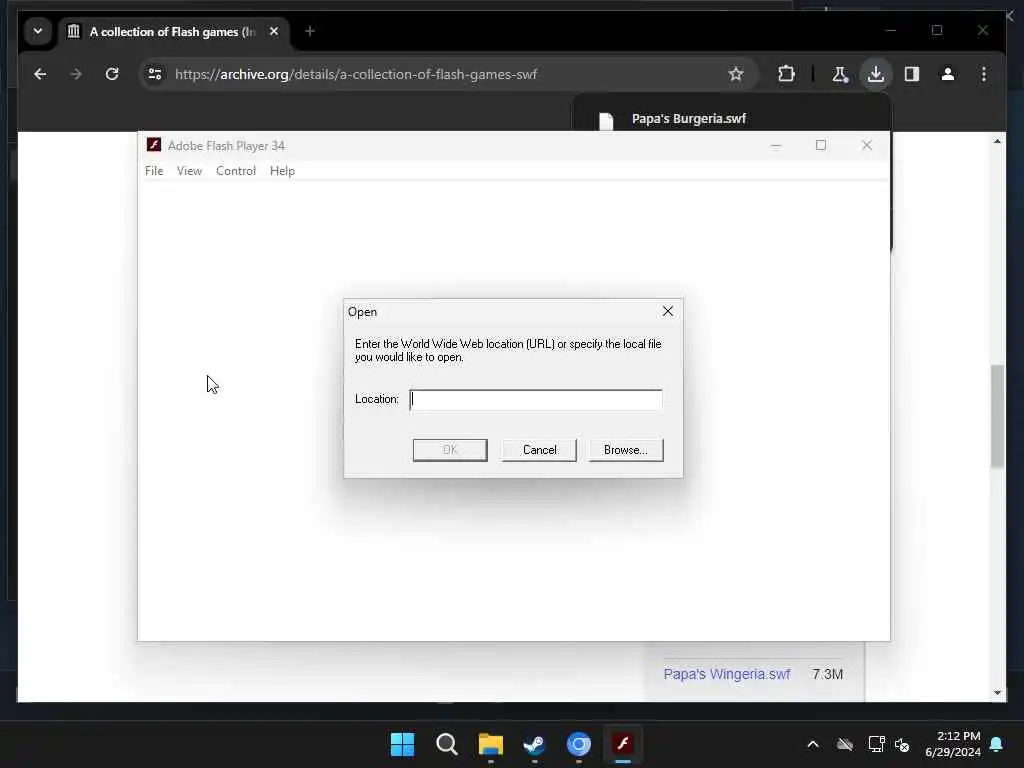Switch to Chrome taskbar icon
The height and width of the screenshot is (768, 1024).
click(579, 744)
